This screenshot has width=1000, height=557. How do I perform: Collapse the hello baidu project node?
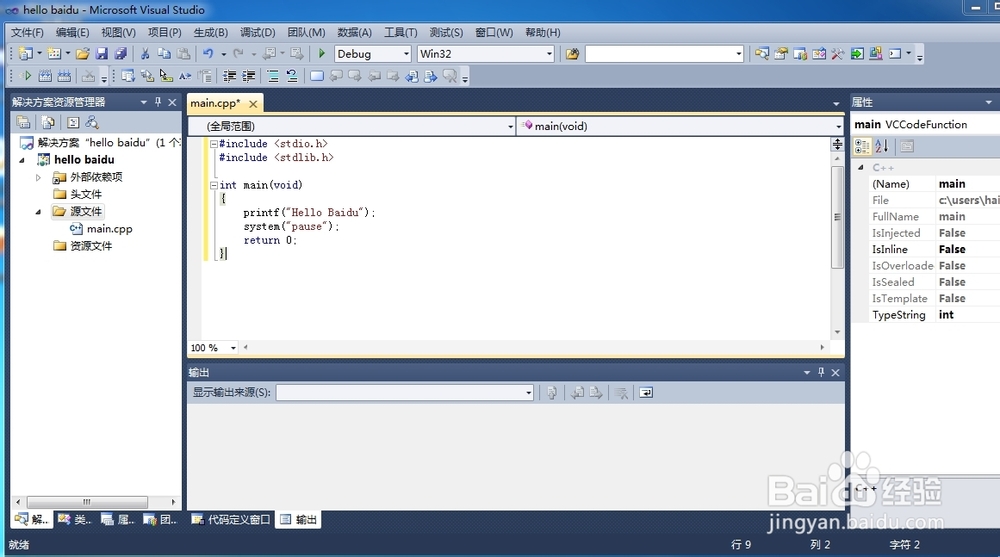(x=22, y=160)
